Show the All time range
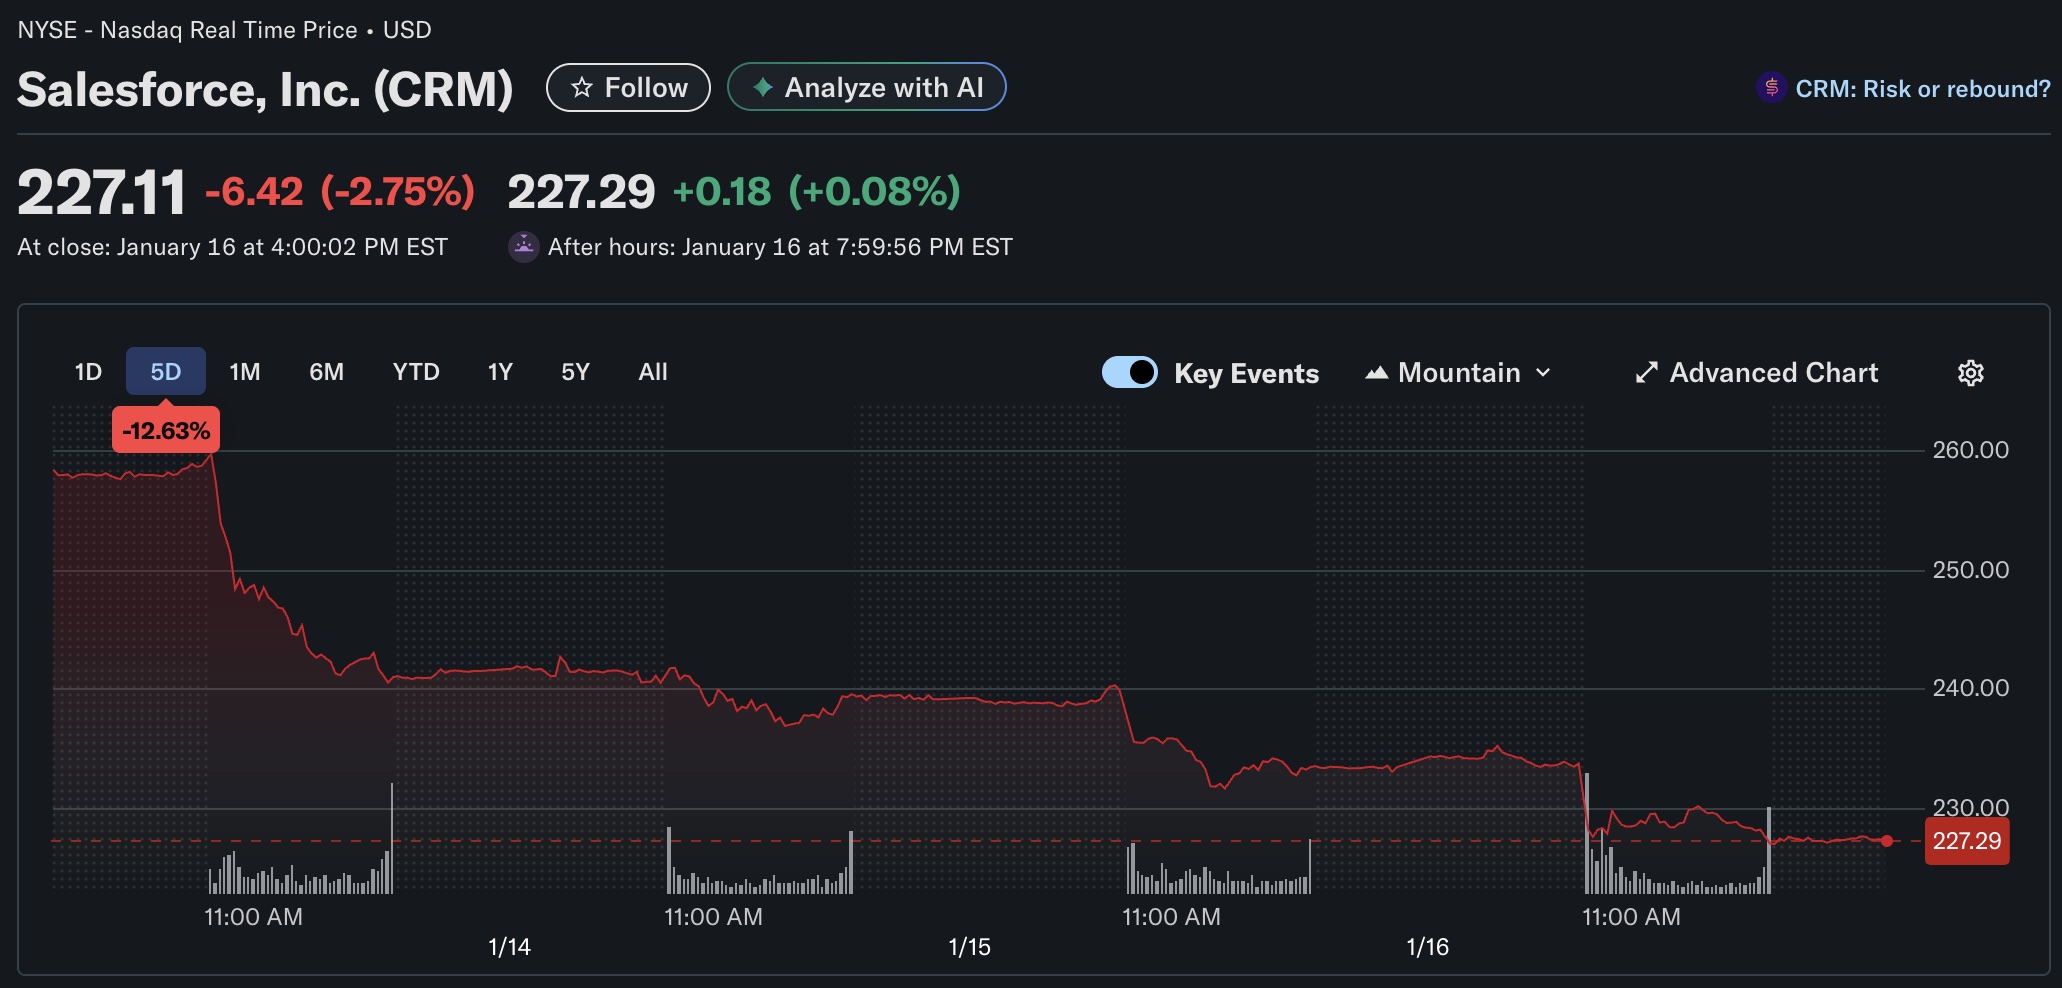 click(653, 372)
